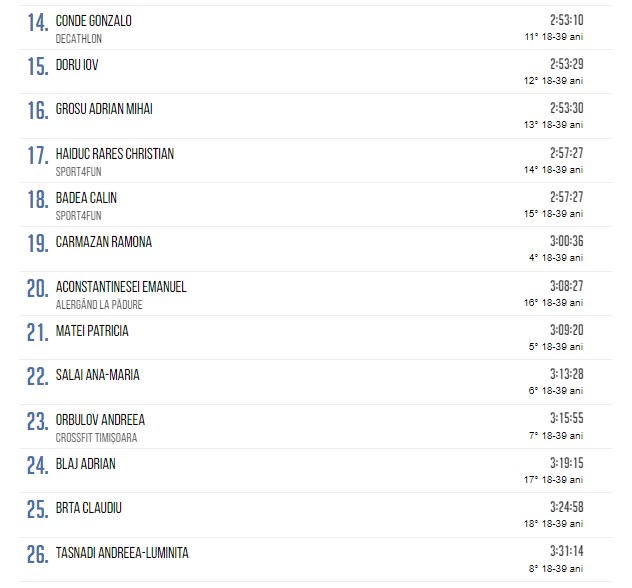This screenshot has height=588, width=632.
Task: Click the MATEI PATRICIA name
Action: tap(92, 331)
